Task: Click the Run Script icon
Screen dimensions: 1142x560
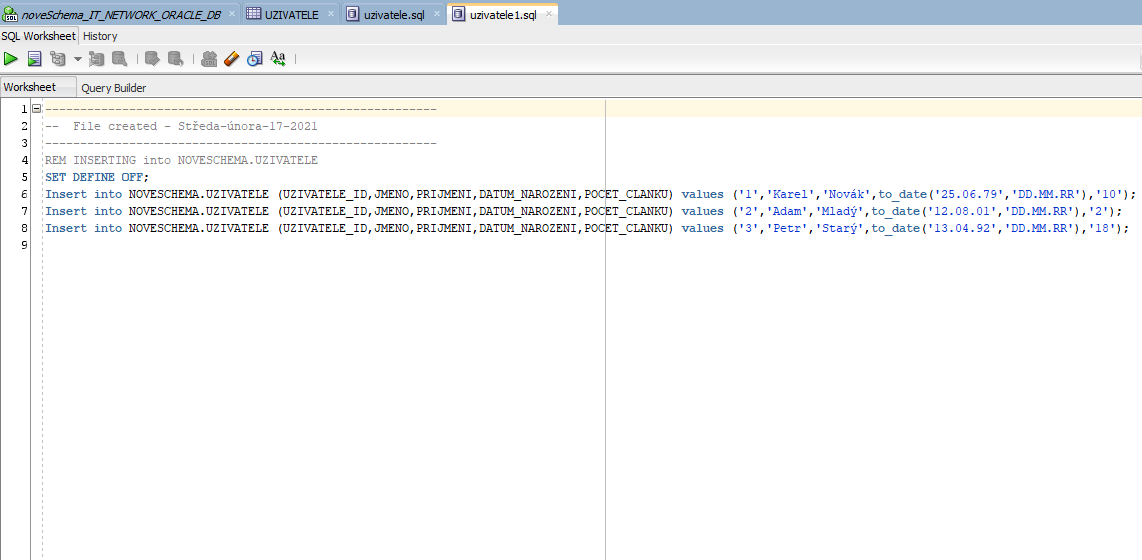Action: coord(34,59)
